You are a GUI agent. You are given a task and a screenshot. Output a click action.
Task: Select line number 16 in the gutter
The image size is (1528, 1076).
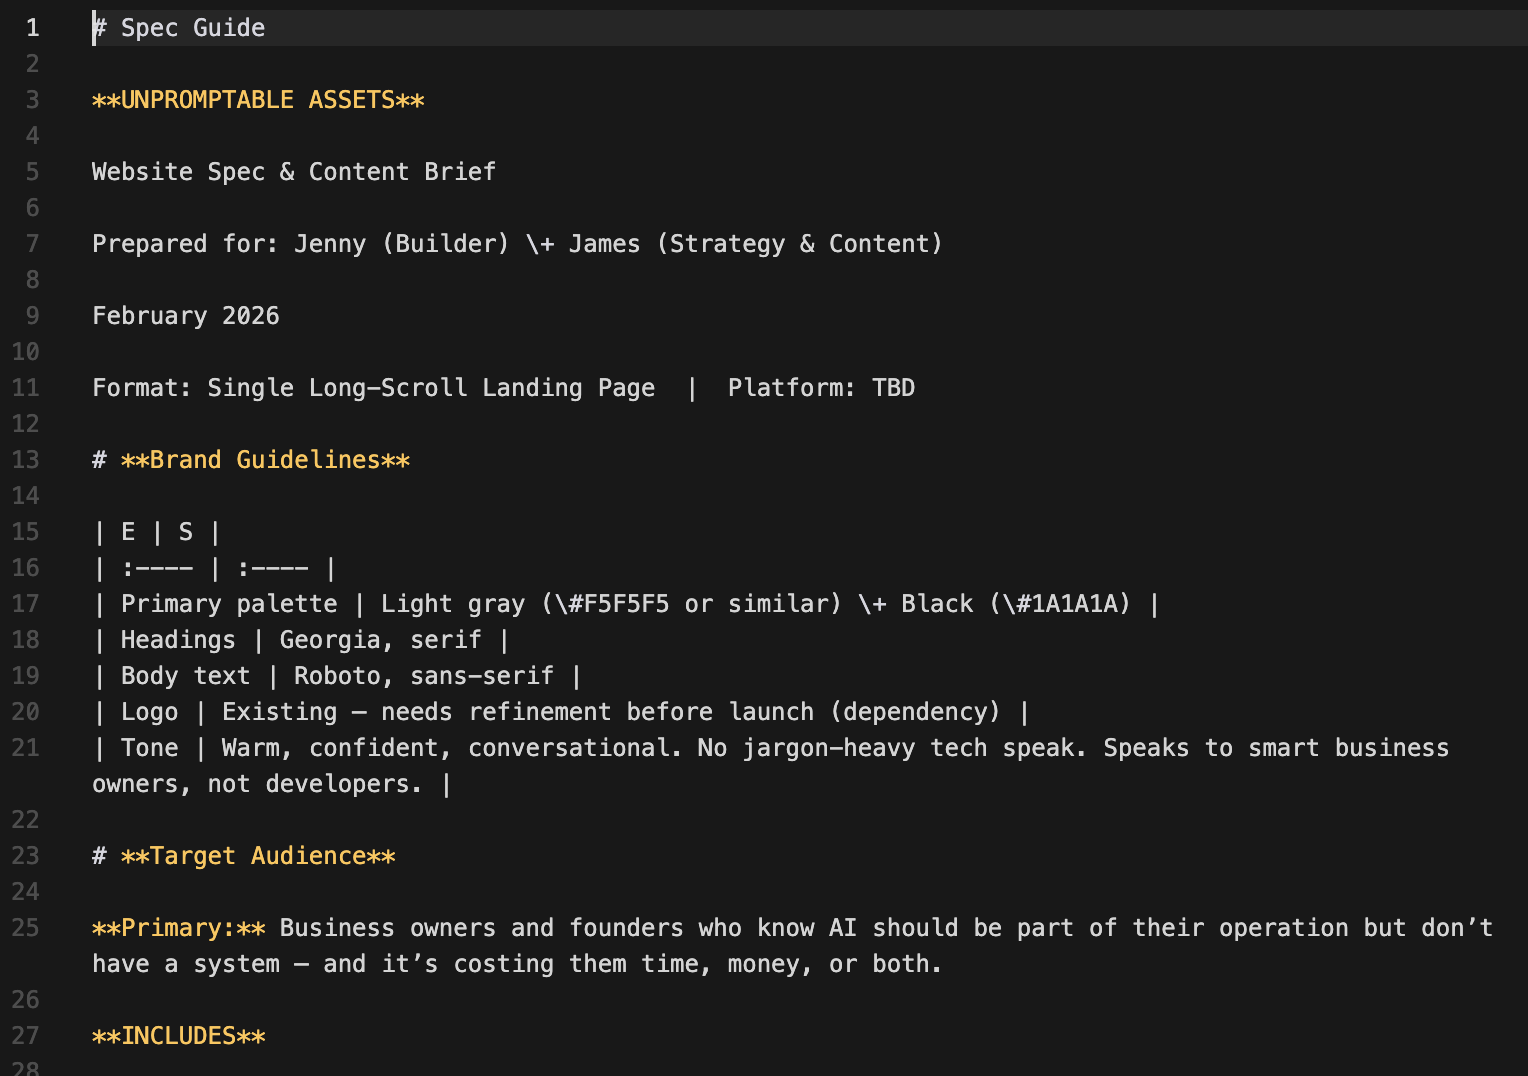[26, 568]
